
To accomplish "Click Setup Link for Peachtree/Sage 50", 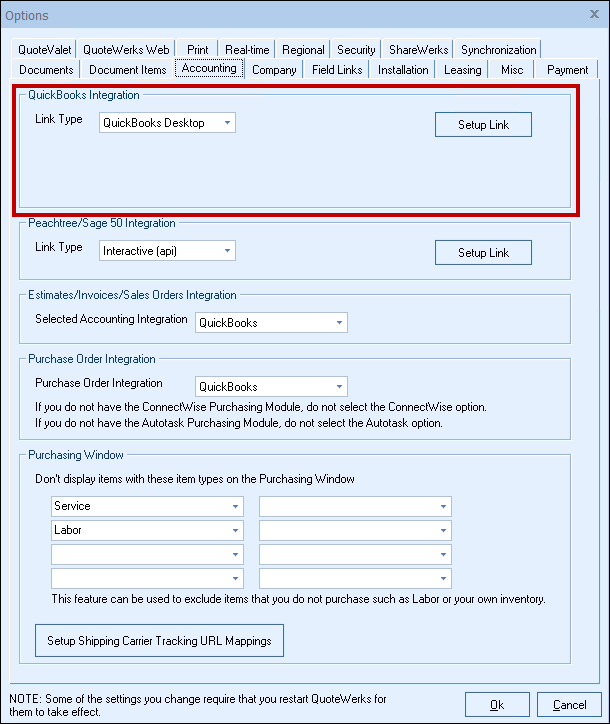I will (x=483, y=252).
